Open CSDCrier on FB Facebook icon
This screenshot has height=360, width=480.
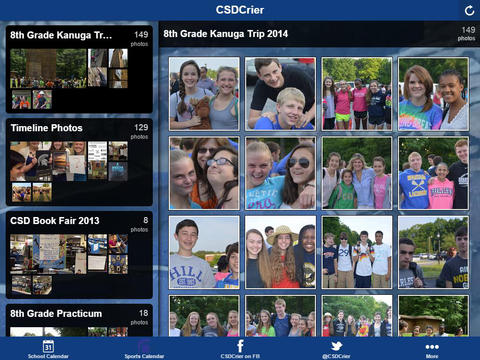240,346
